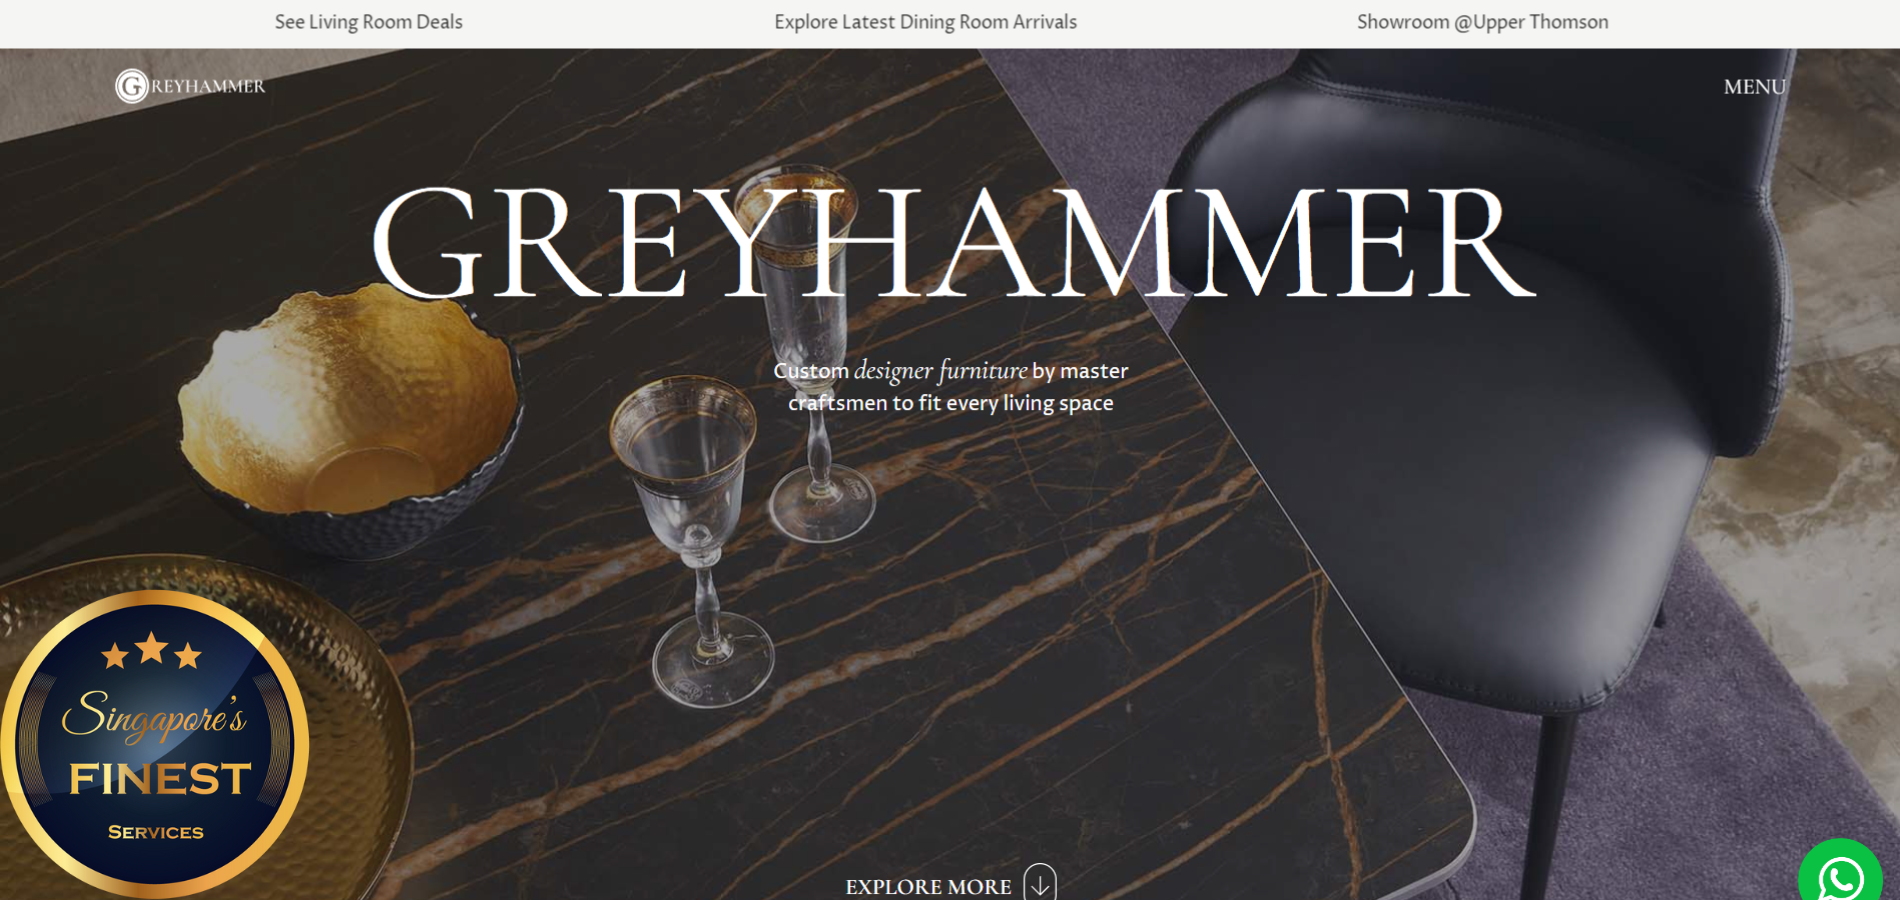1900x900 pixels.
Task: Open Explore Latest Dining Room Arrivals
Action: [925, 22]
